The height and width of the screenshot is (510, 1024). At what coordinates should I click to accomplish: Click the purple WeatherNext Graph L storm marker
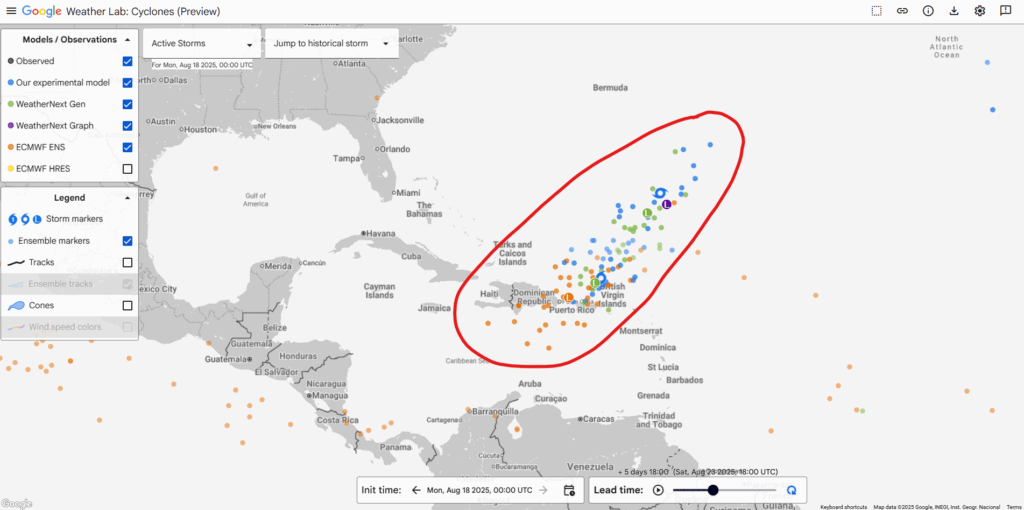click(667, 204)
